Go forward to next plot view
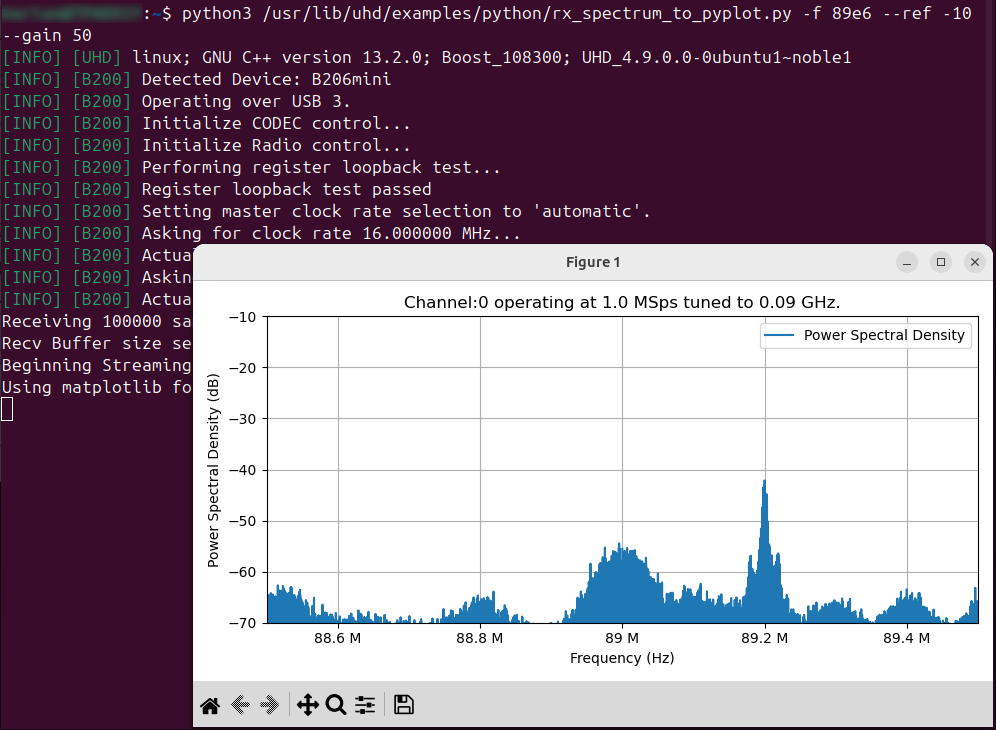Screen dimensions: 996x730 pos(269,705)
